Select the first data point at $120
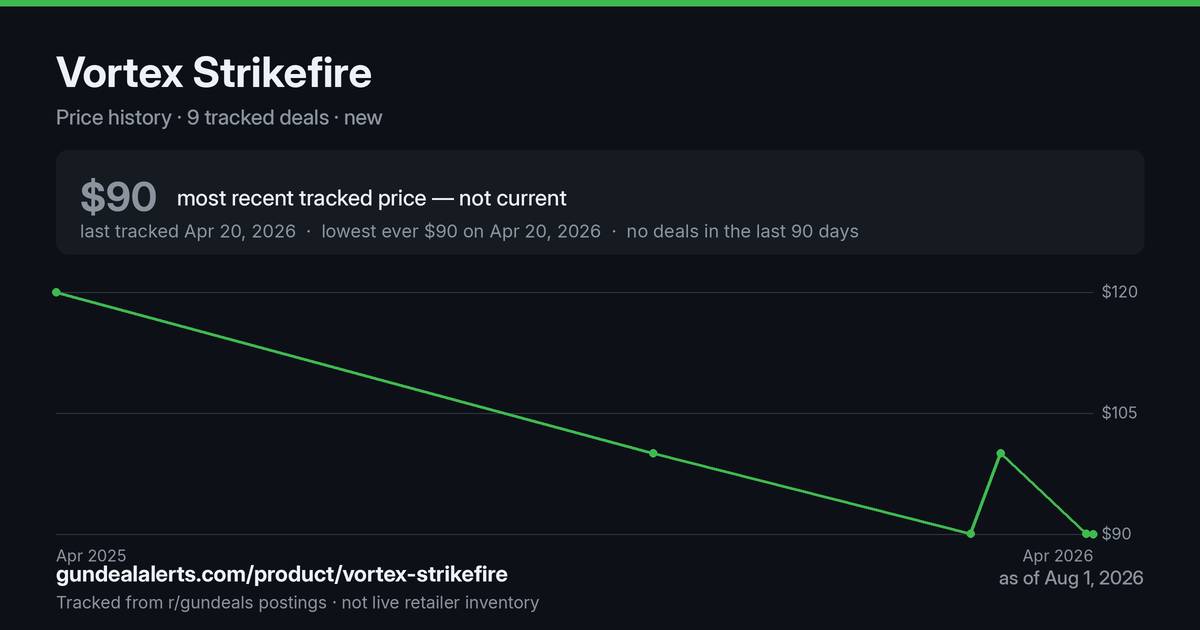The image size is (1200, 630). [56, 292]
